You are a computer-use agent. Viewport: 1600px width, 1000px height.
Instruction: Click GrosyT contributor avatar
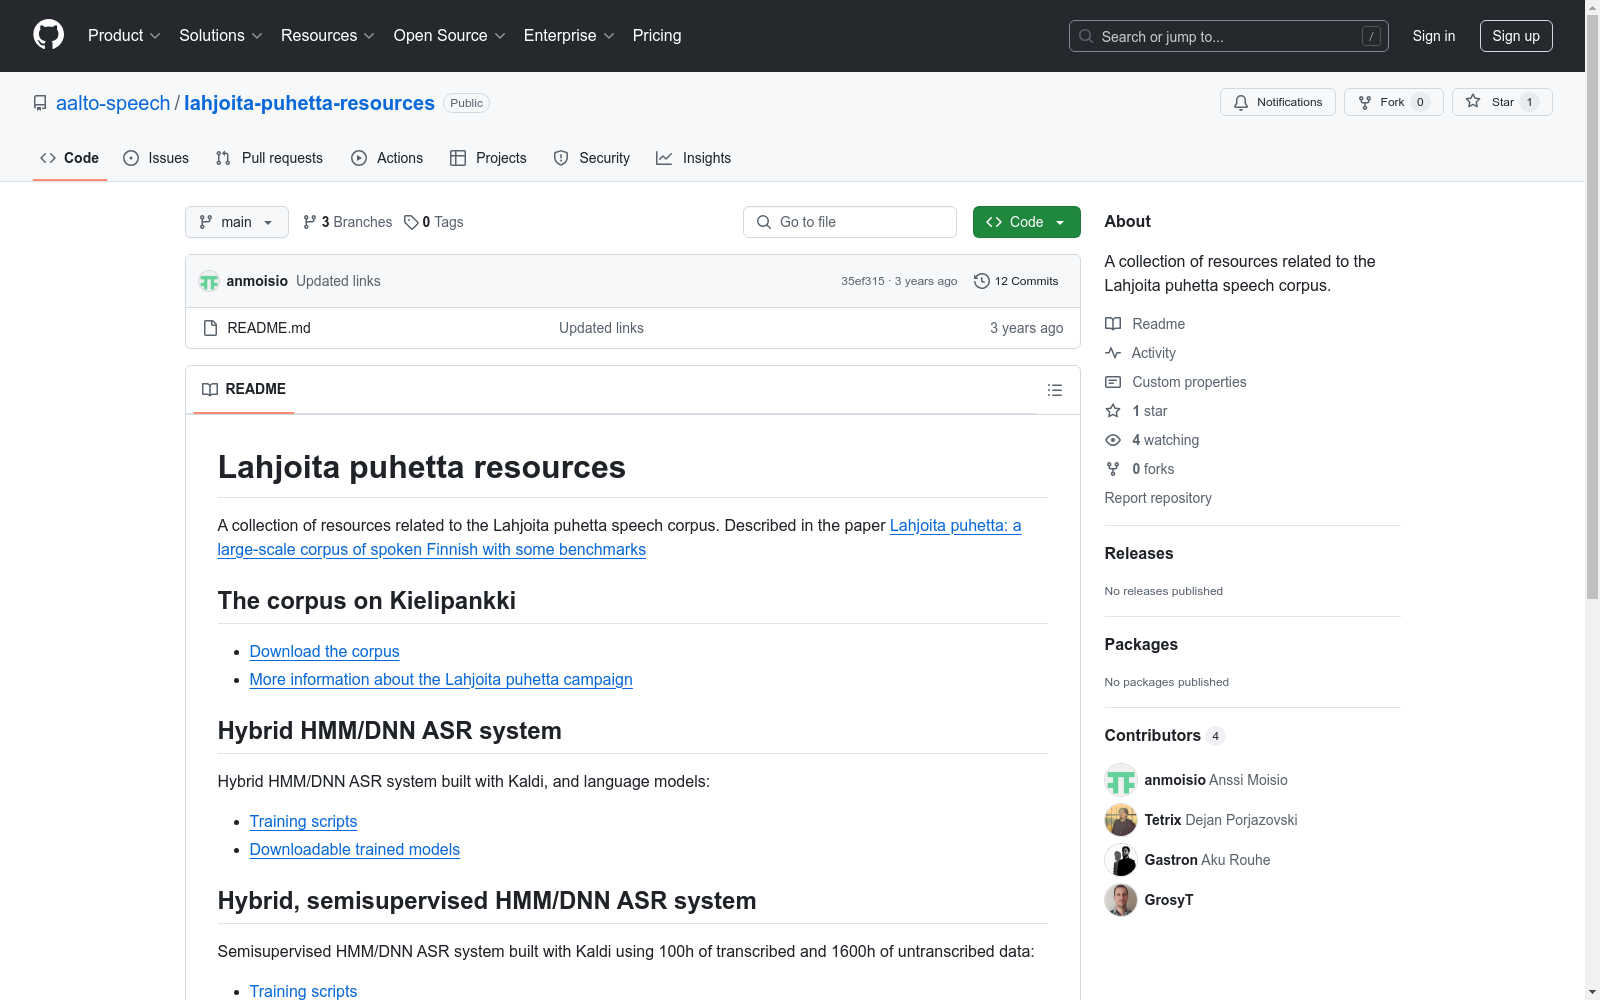pos(1121,900)
